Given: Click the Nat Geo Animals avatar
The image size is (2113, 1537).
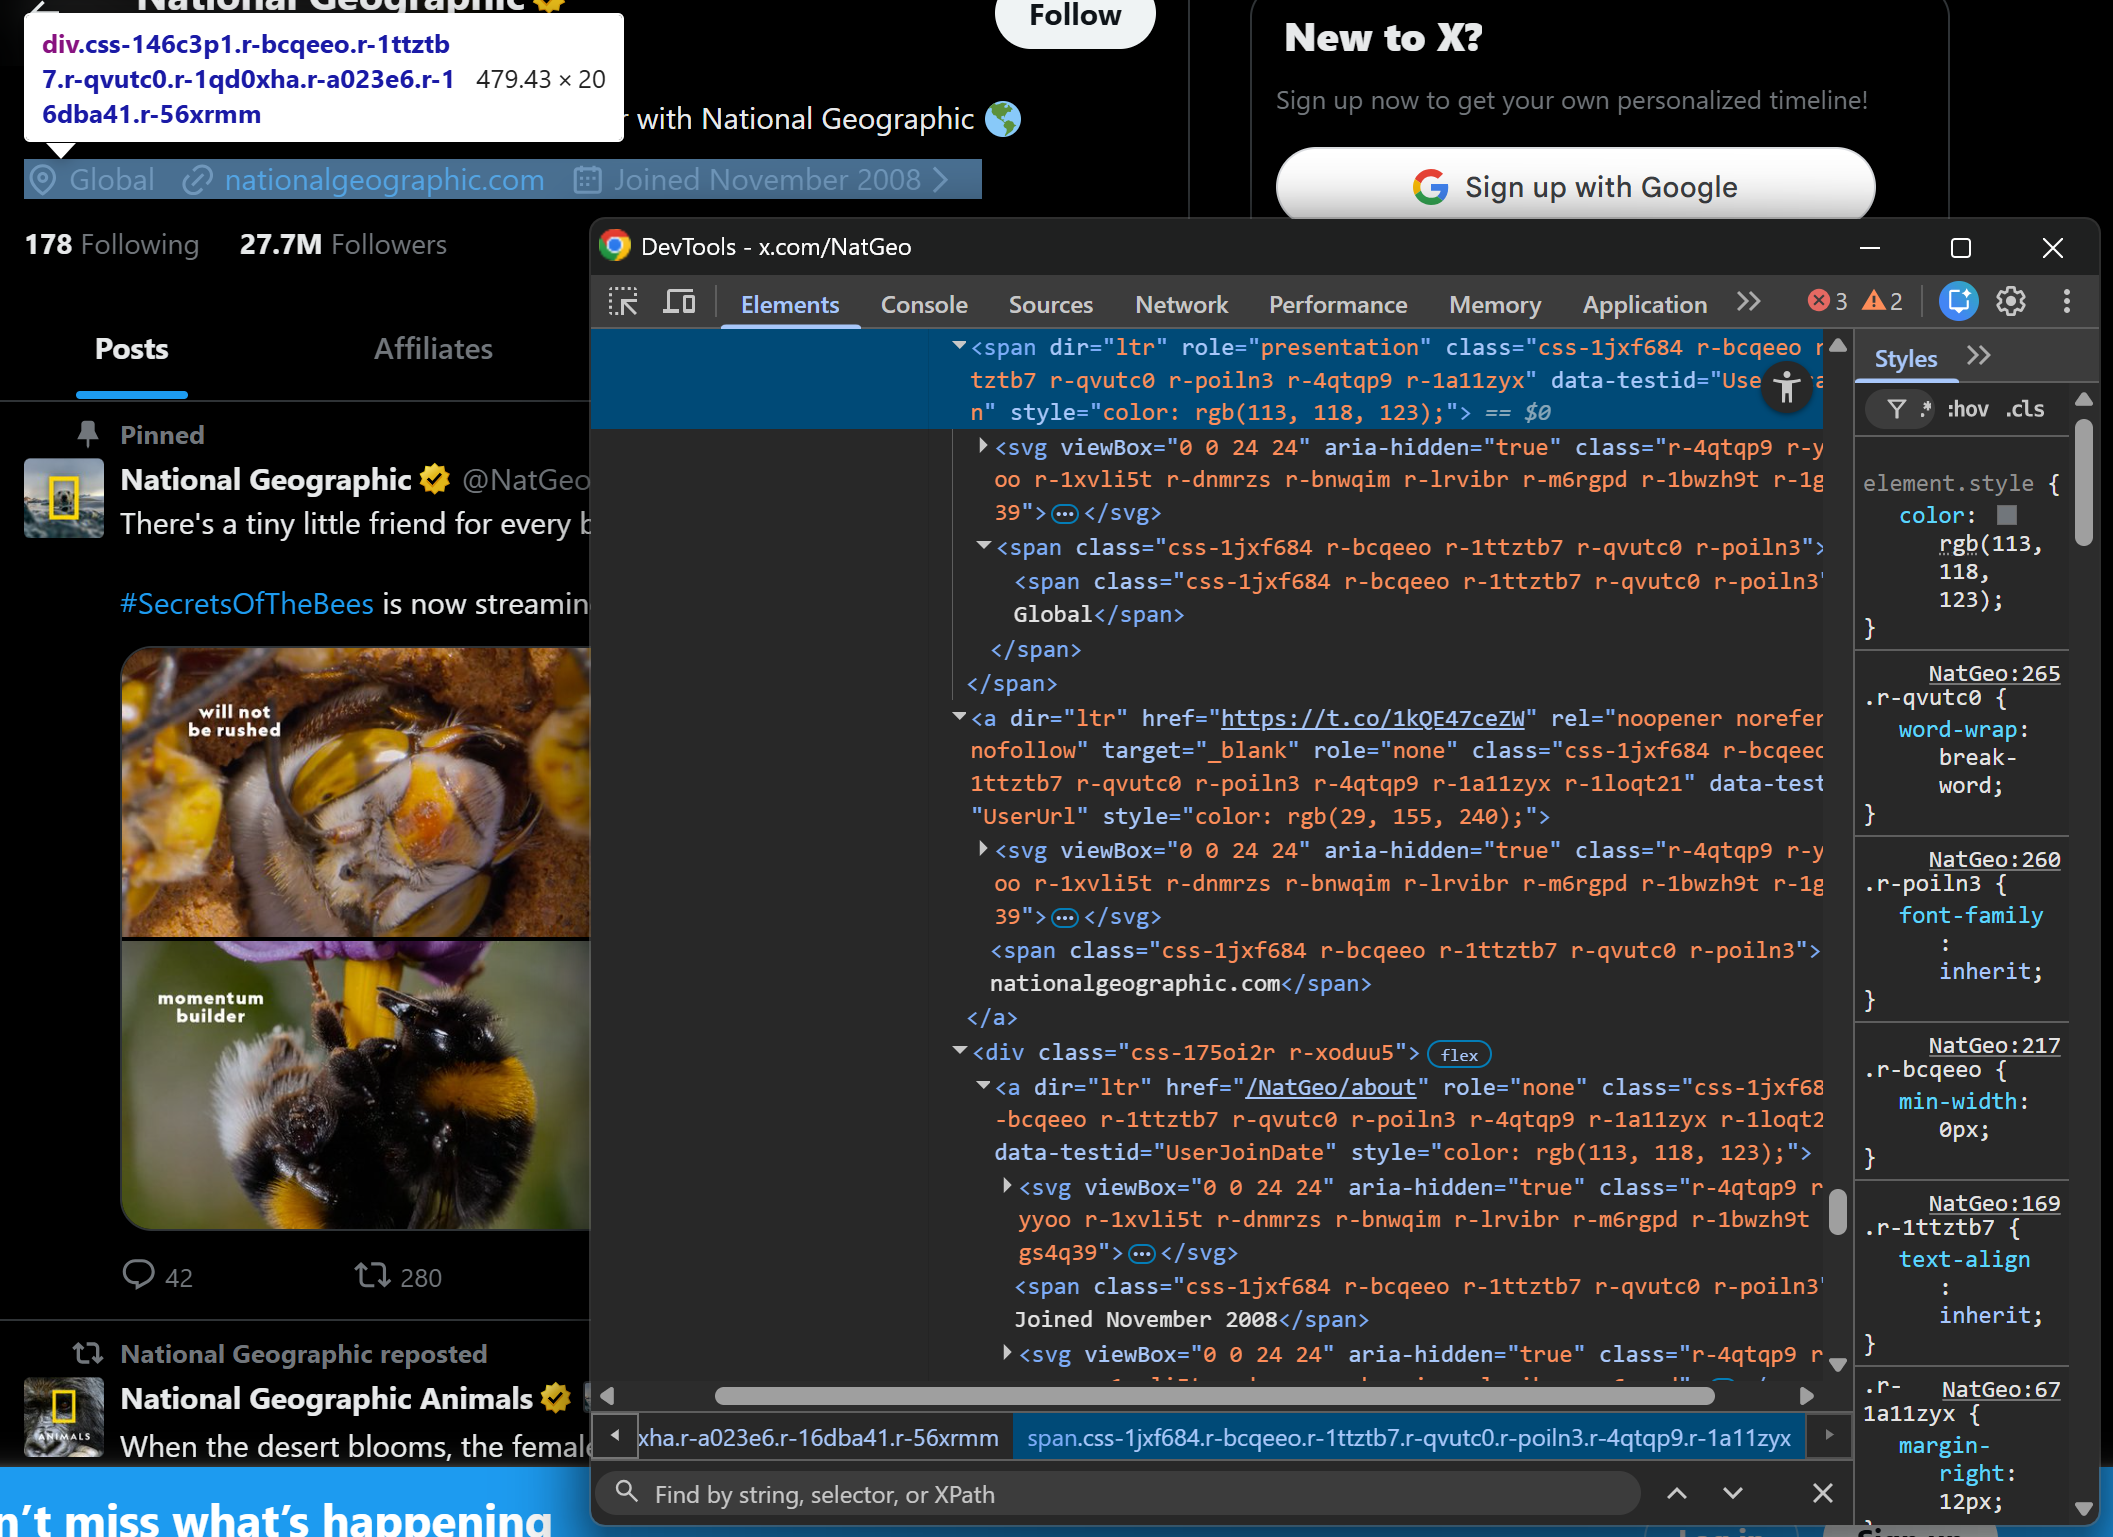Looking at the screenshot, I should (x=64, y=1416).
